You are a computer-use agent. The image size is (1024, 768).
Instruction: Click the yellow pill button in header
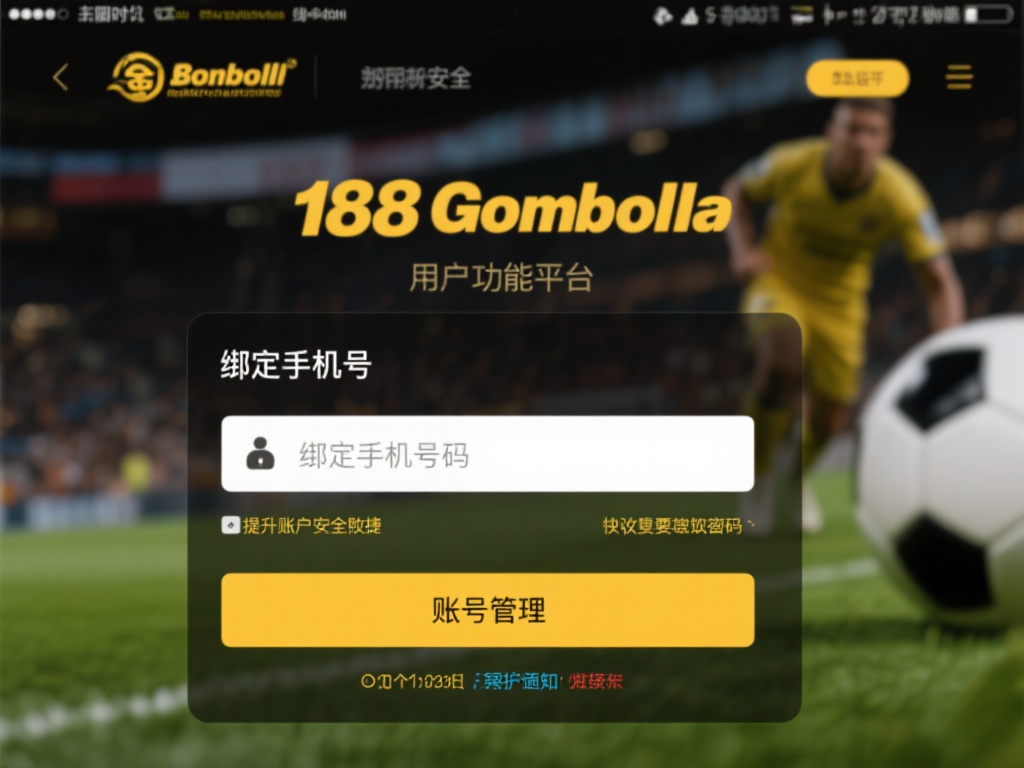point(857,78)
